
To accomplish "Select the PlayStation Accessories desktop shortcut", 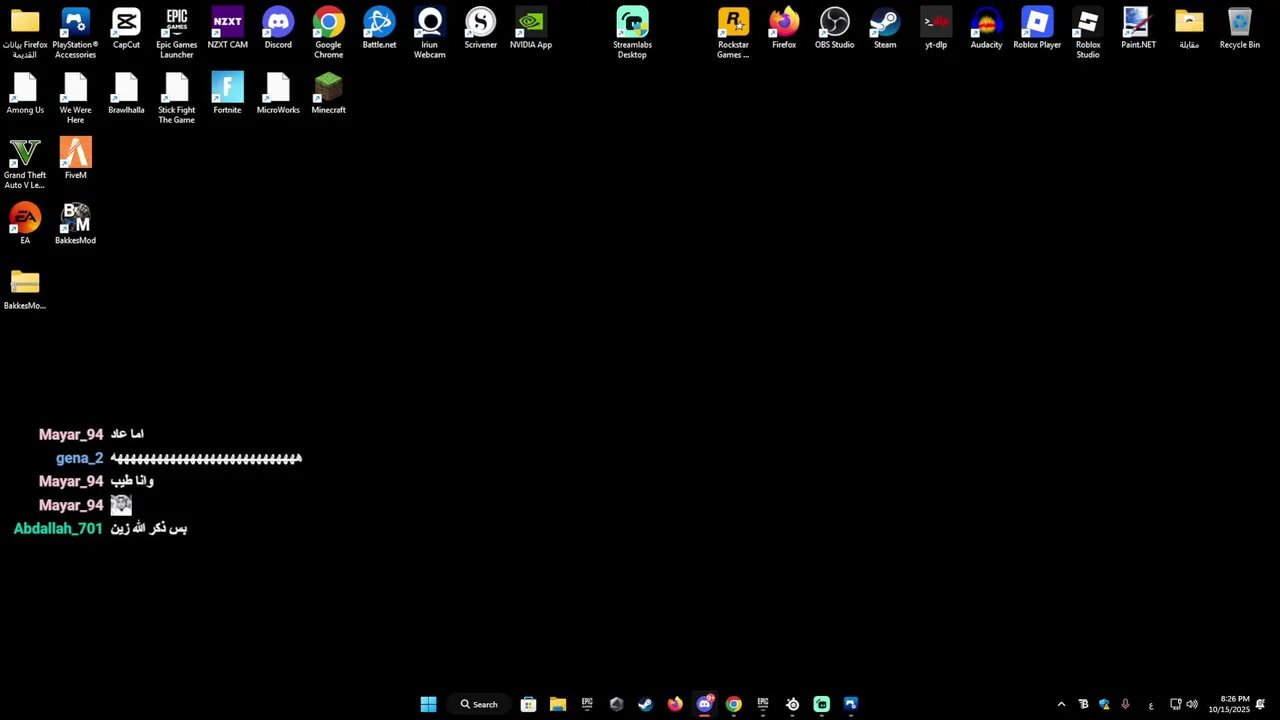I will coord(75,33).
